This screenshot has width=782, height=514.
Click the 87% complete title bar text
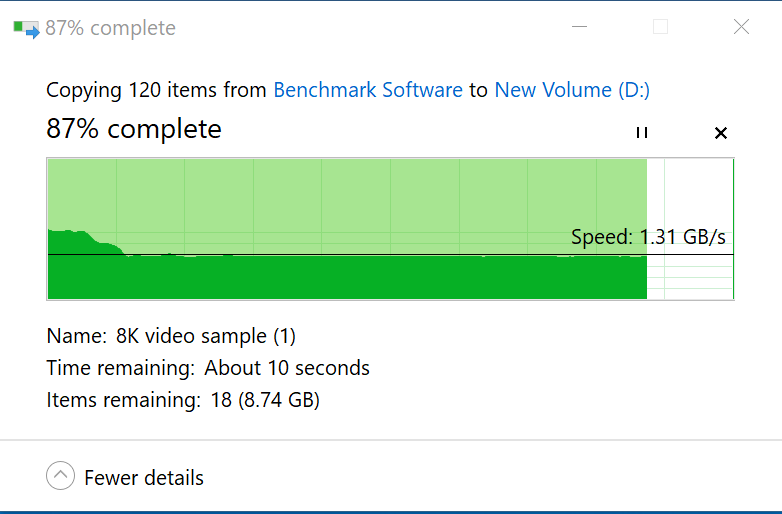tap(110, 28)
